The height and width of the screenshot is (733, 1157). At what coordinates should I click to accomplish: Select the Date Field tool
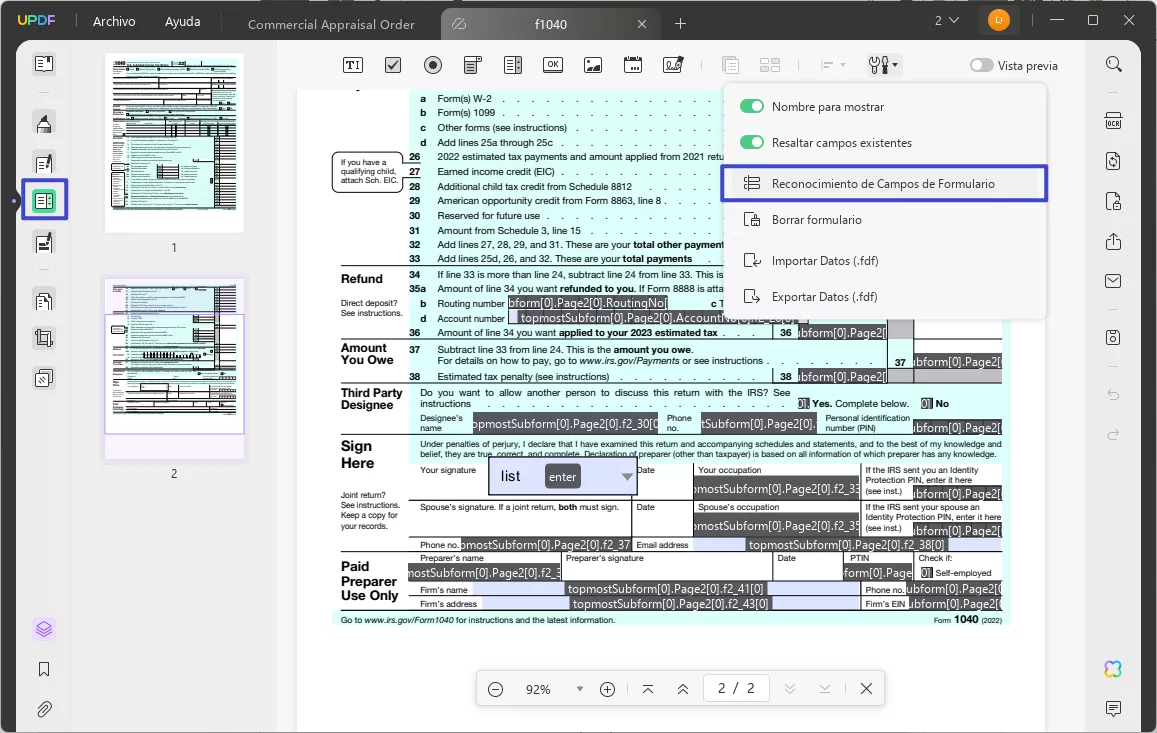[x=632, y=65]
